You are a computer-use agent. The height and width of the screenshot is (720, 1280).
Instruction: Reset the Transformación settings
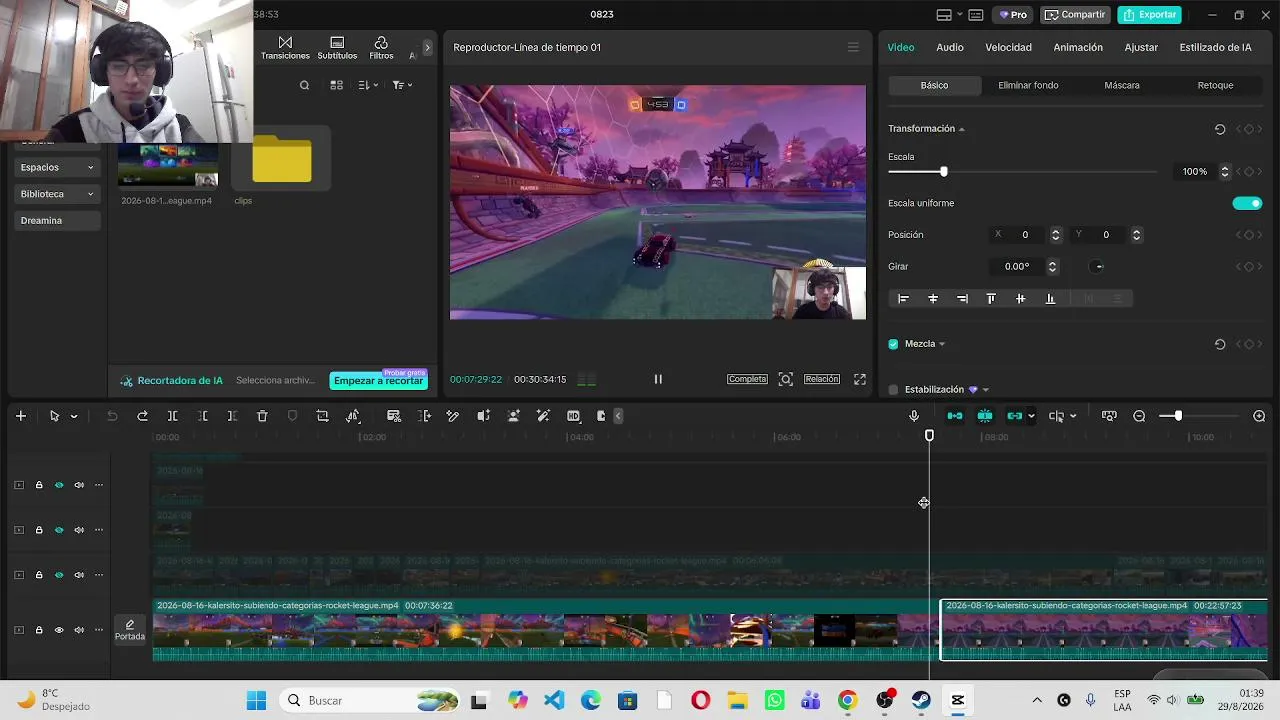pos(1220,129)
